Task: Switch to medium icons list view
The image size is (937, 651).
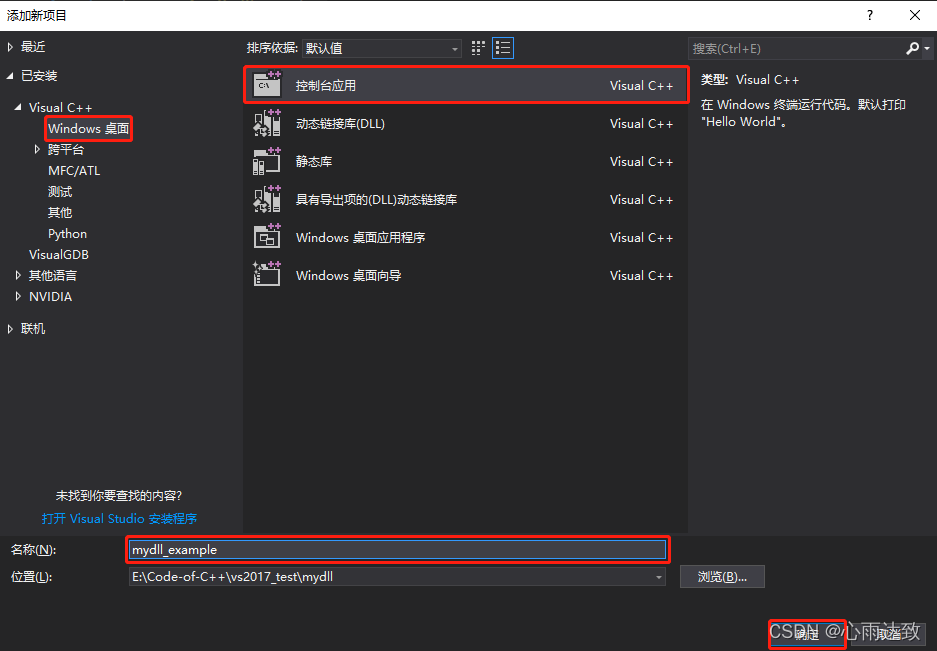Action: (503, 48)
